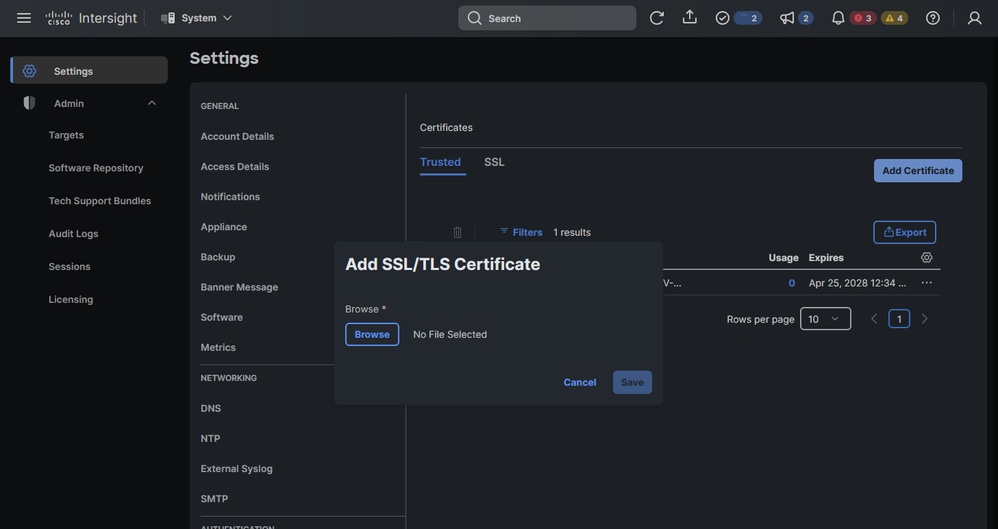Click the Cisco Intersight logo

(91, 18)
